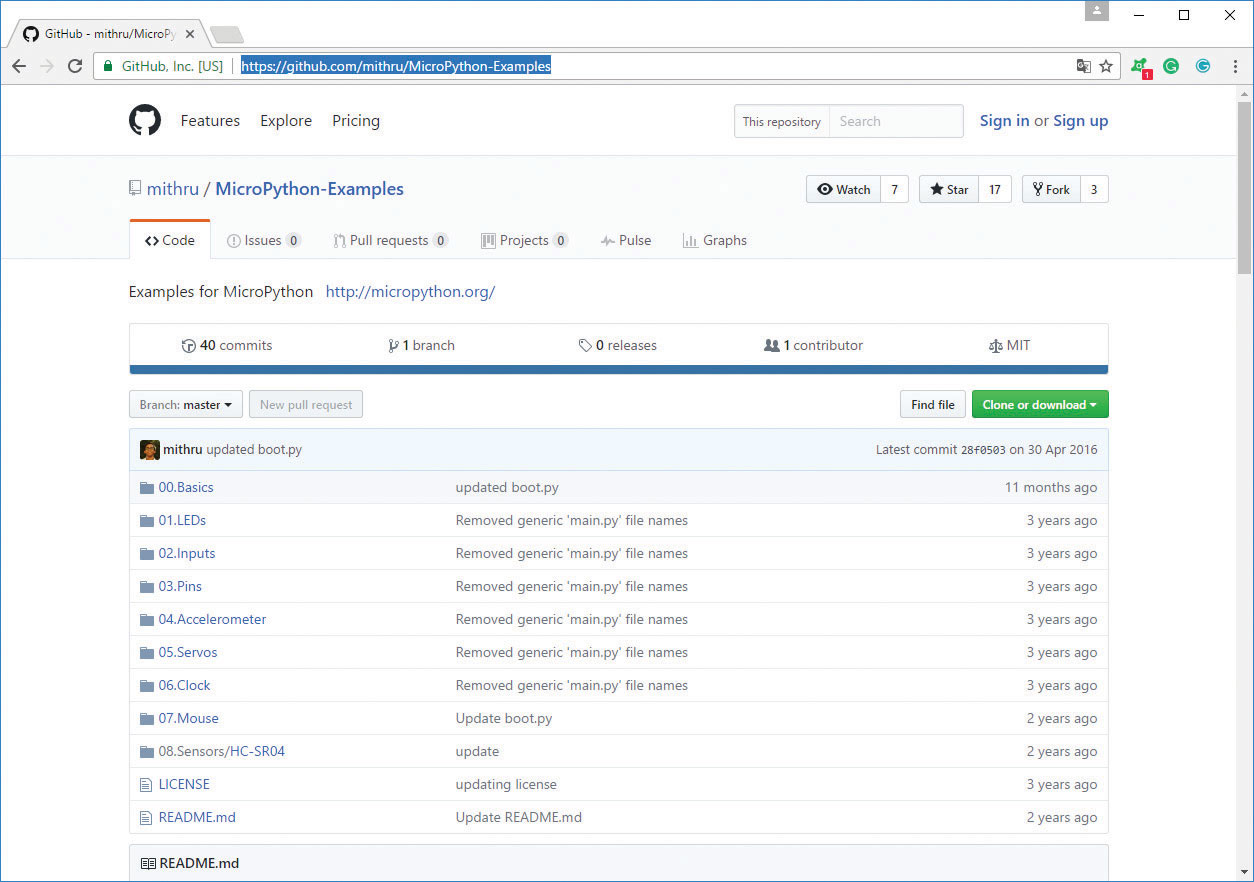Click mithru's avatar thumbnail in commit bar
Viewport: 1254px width, 882px height.
click(150, 450)
